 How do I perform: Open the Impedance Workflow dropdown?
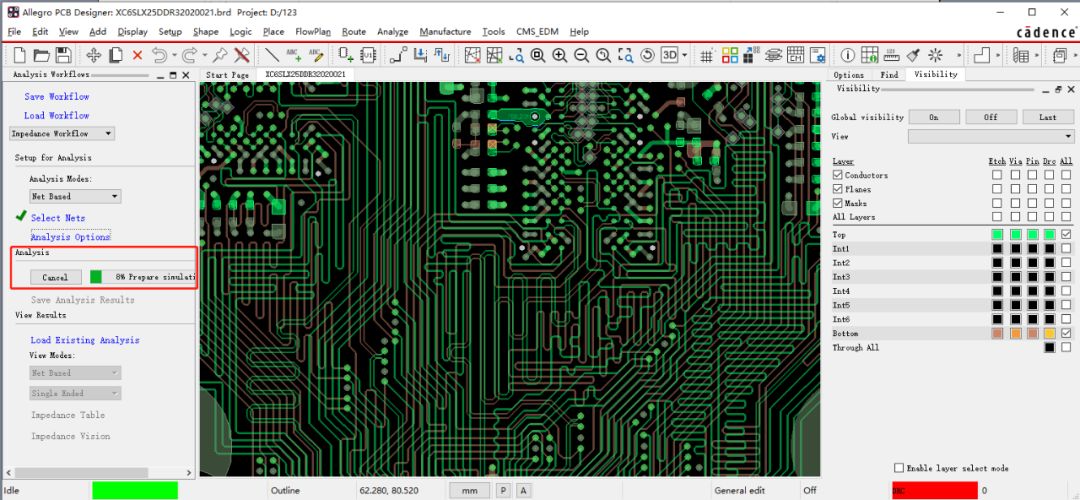point(62,134)
